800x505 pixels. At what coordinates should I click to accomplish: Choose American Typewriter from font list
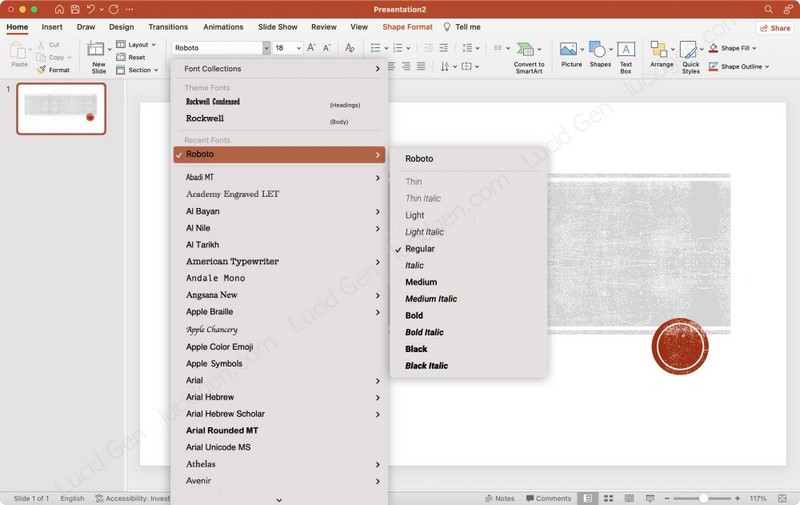[x=232, y=262]
